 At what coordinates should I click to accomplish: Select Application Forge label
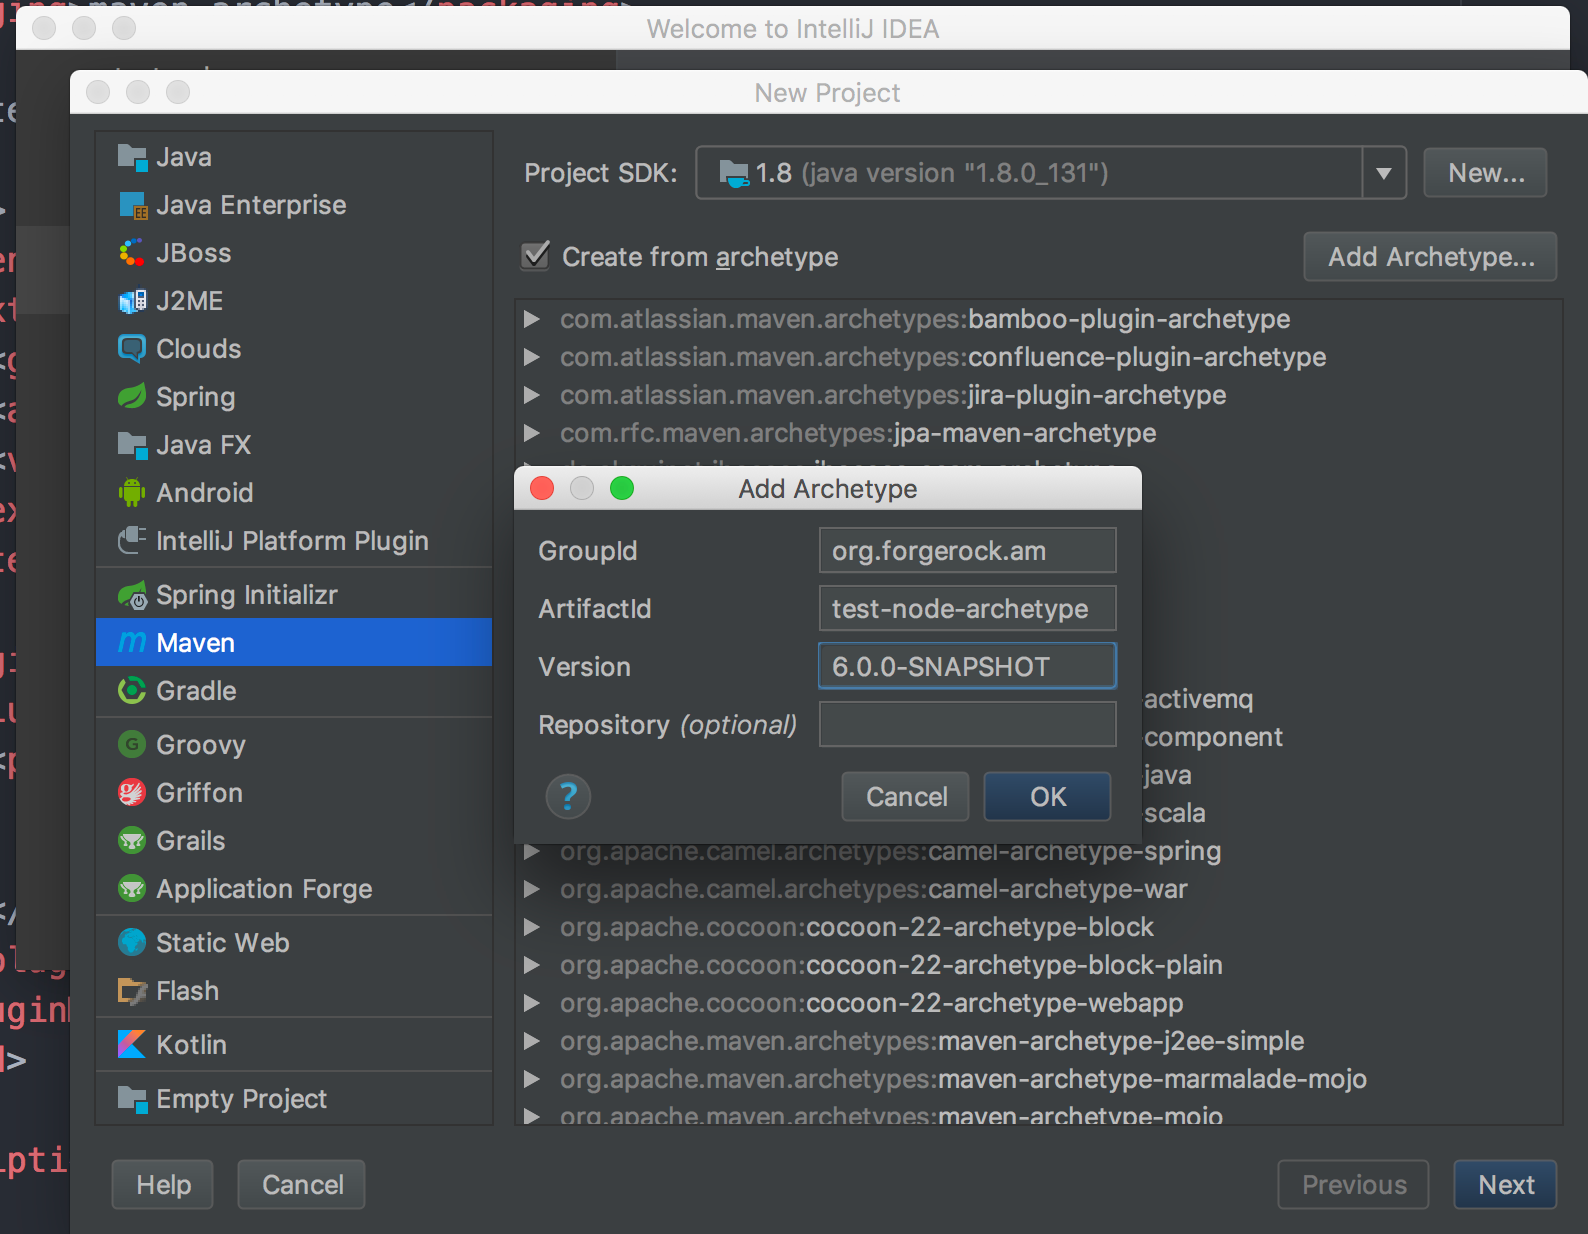(x=264, y=889)
